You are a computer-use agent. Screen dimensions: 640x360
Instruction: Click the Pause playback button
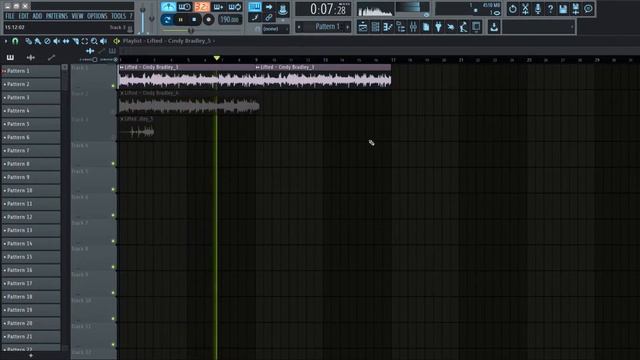(x=181, y=20)
